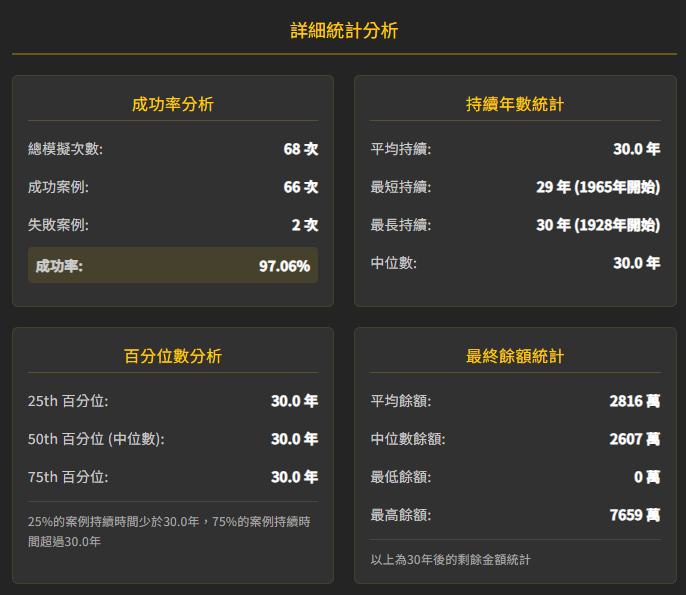Click the 中位數餘額 label
The width and height of the screenshot is (686, 595).
click(408, 439)
